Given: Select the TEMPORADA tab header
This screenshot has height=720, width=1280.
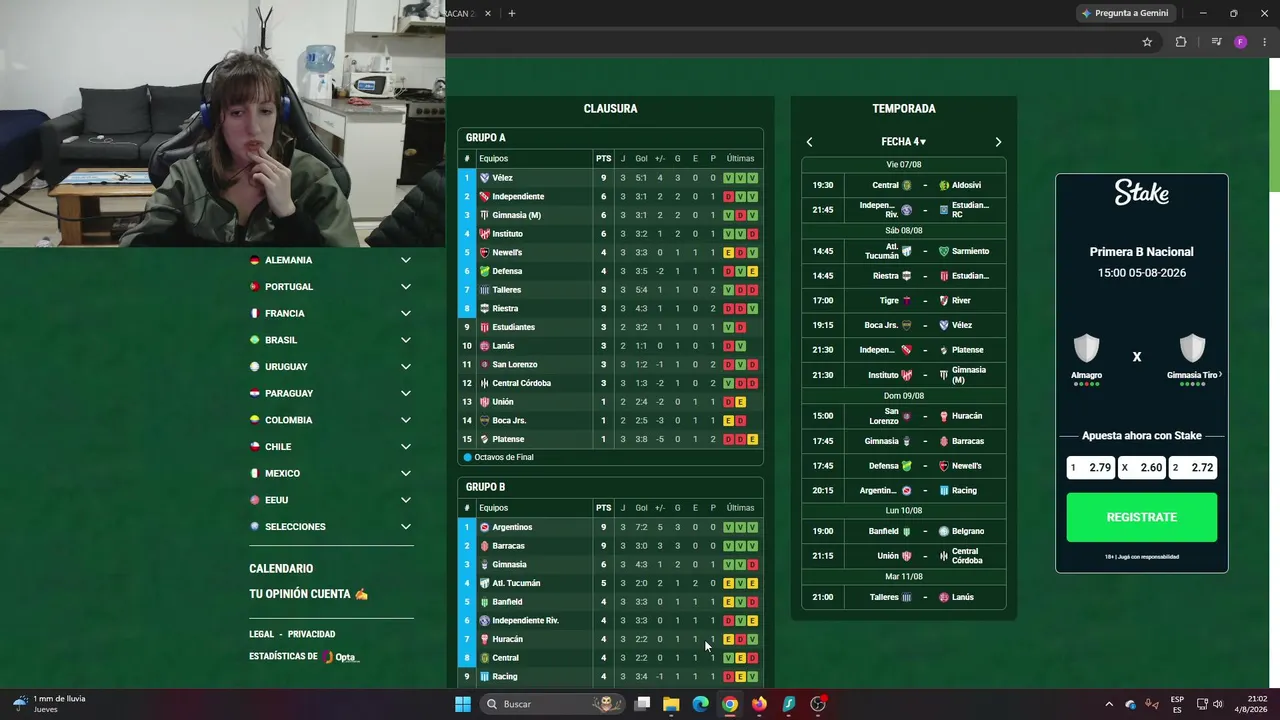Looking at the screenshot, I should tap(904, 109).
